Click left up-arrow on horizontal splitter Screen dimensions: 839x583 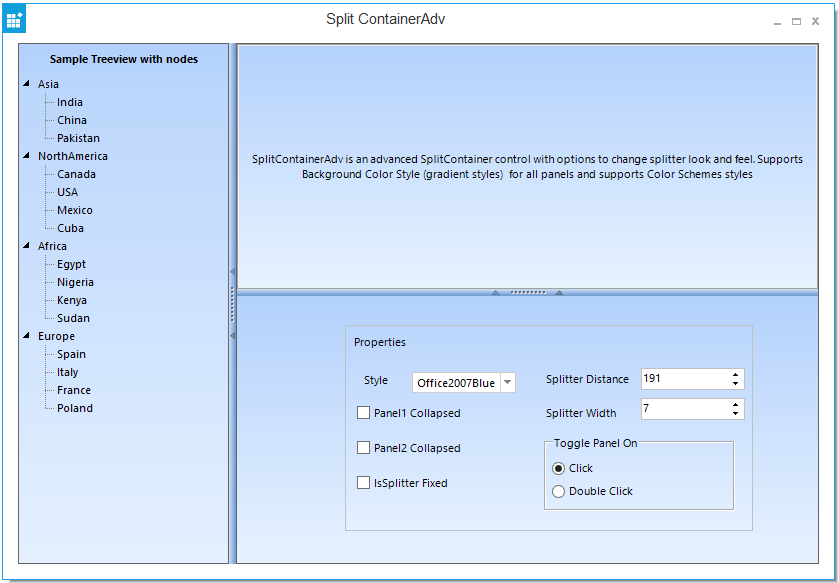495,293
